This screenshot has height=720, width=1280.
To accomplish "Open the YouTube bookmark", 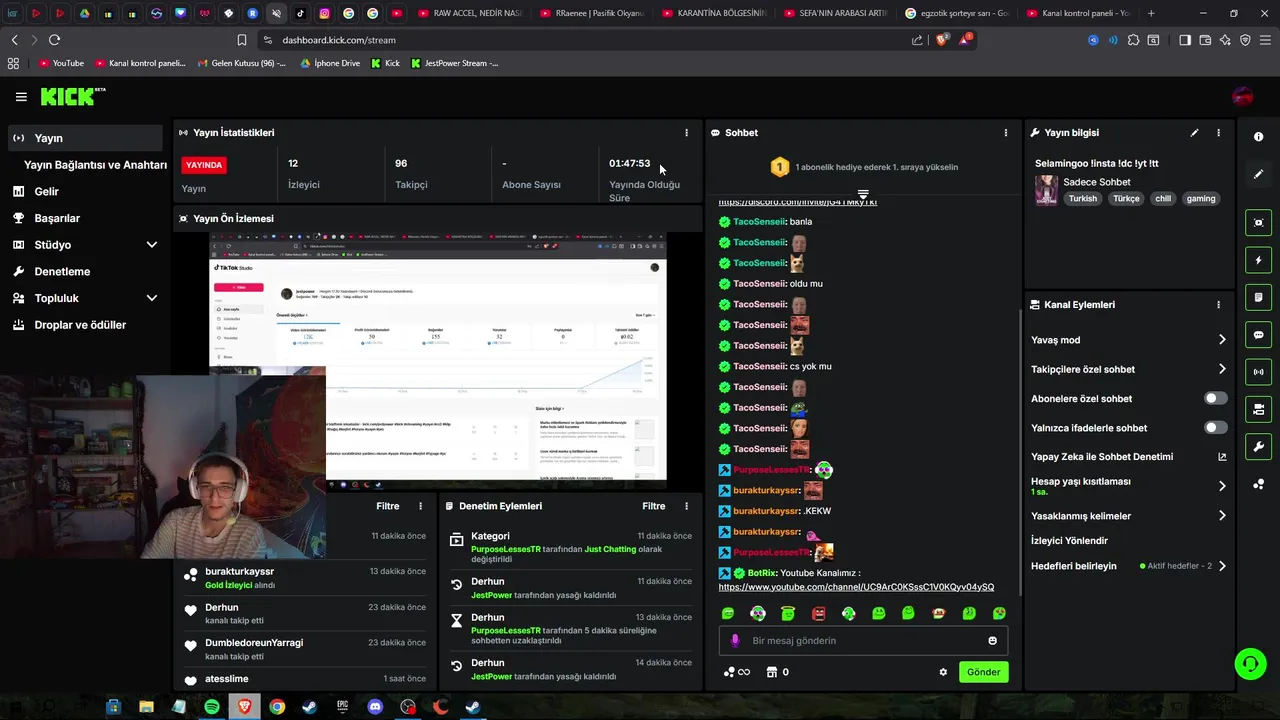I will pyautogui.click(x=61, y=63).
